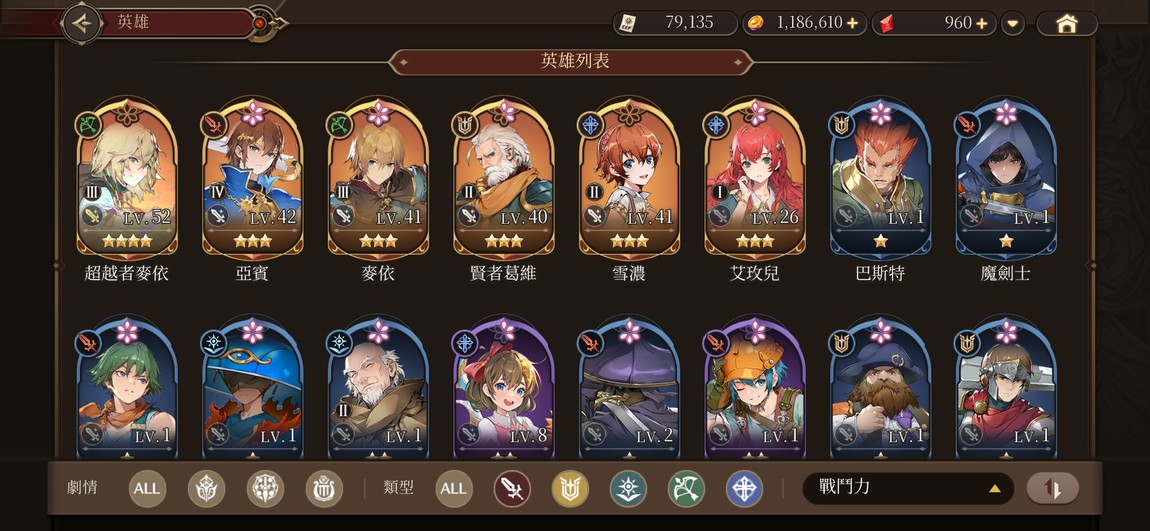Go back with the arrow icon beside 英雄
Viewport: 1150px width, 531px height.
(x=82, y=23)
